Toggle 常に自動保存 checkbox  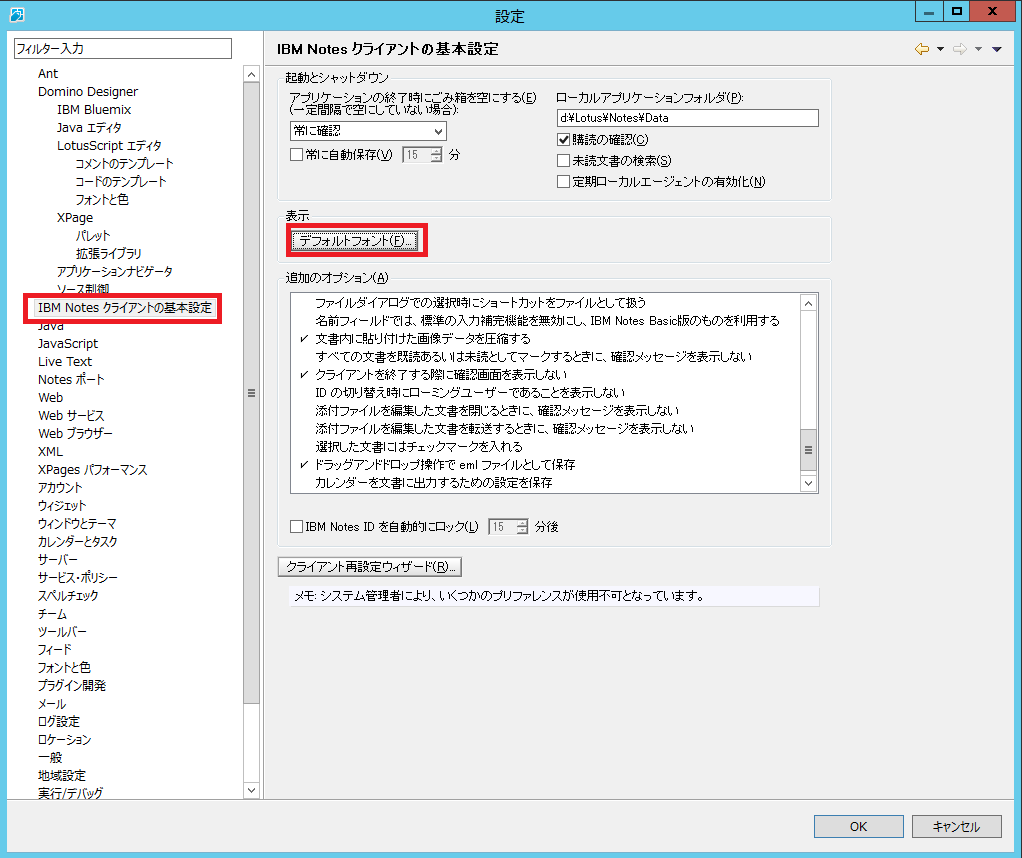point(296,155)
